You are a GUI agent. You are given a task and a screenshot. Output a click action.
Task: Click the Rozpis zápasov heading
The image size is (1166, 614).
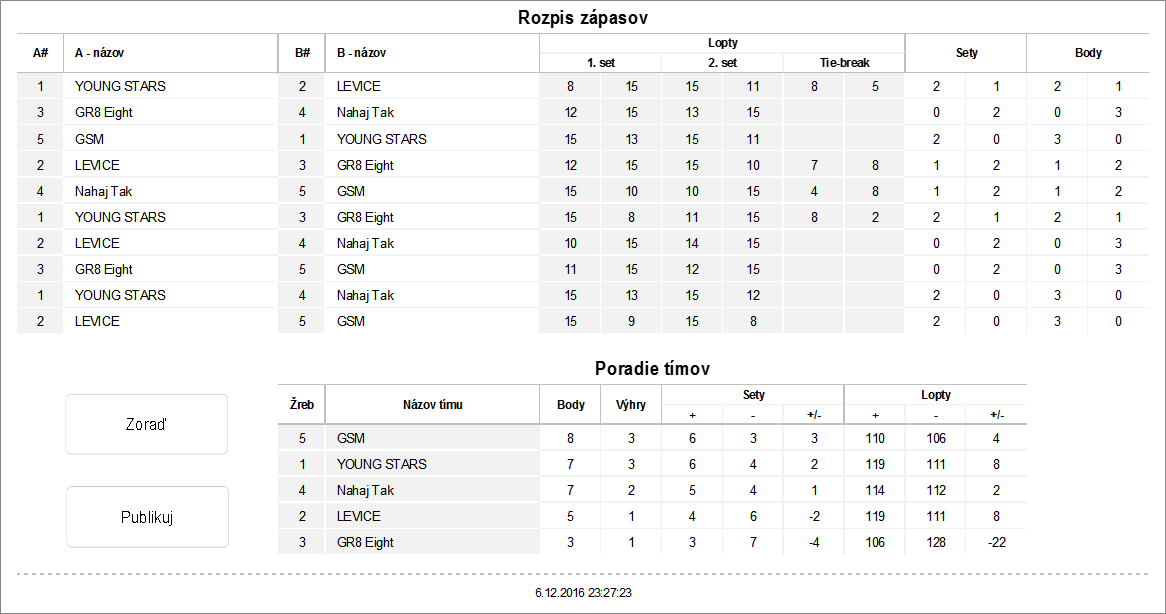pyautogui.click(x=583, y=18)
